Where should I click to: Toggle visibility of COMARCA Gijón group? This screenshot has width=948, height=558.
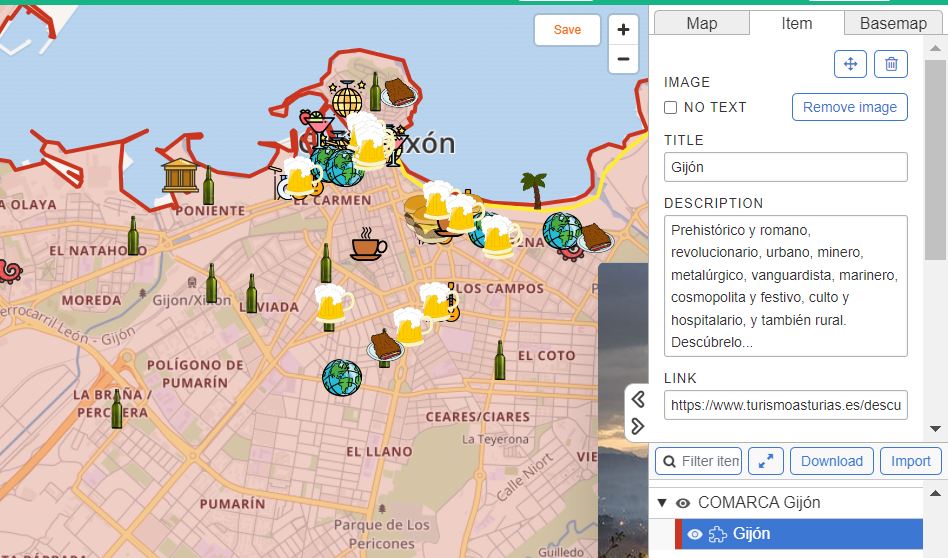[683, 503]
